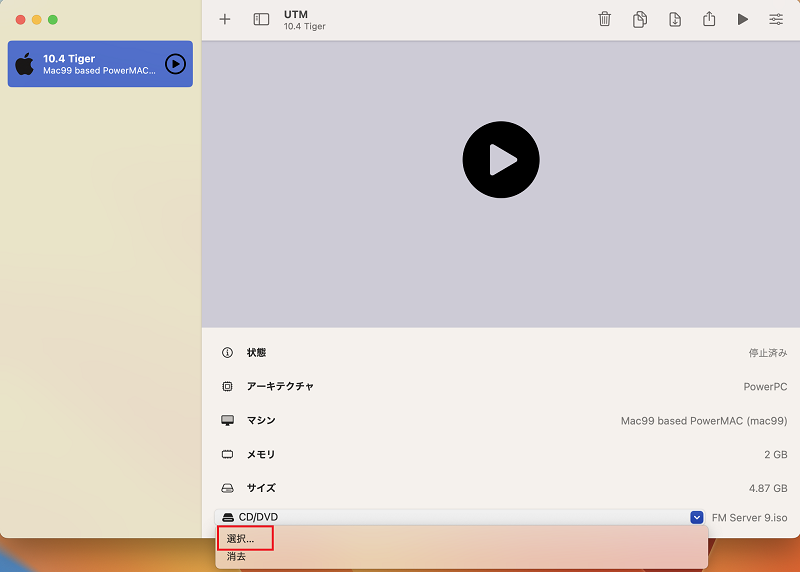800x572 pixels.
Task: Minimize the UTM window with yellow button
Action: (x=37, y=19)
